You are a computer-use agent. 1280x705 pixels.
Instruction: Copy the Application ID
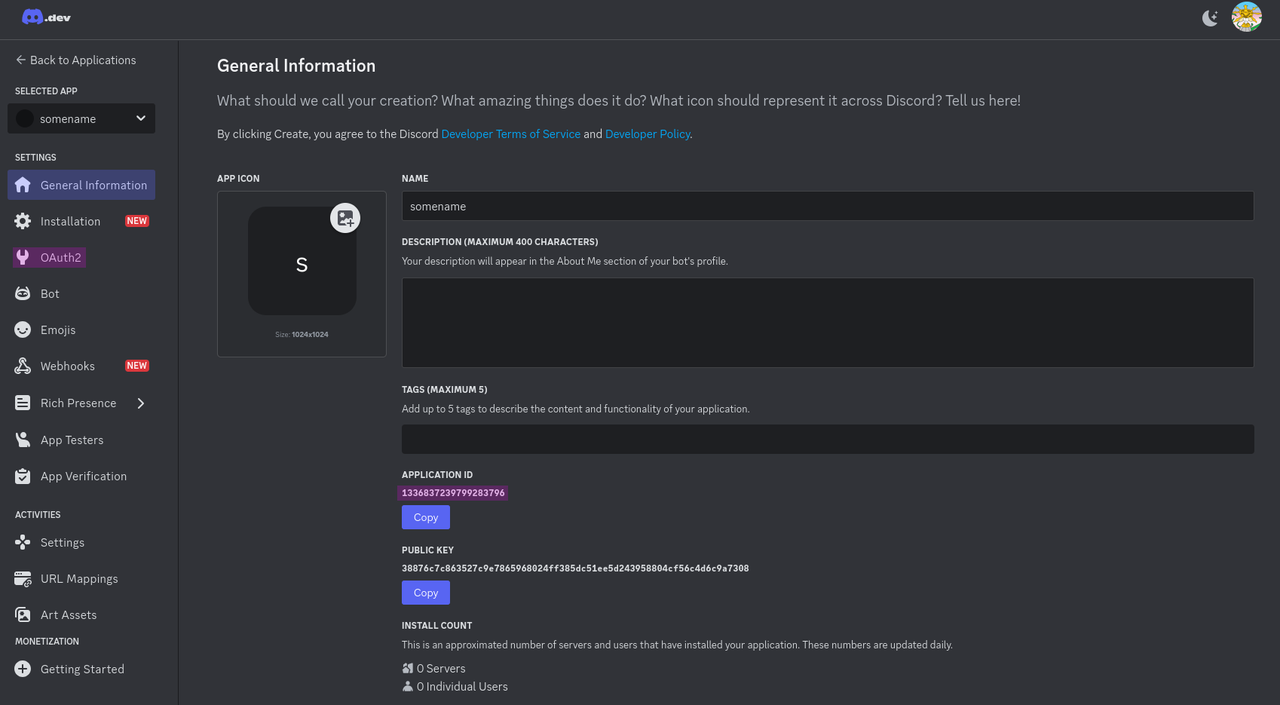(x=426, y=517)
